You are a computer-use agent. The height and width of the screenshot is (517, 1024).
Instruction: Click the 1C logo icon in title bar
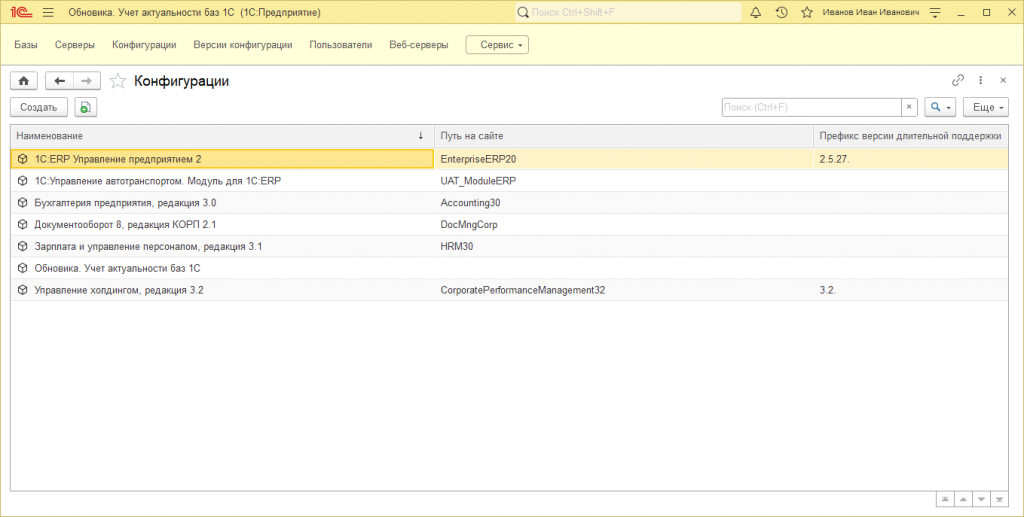(x=22, y=12)
